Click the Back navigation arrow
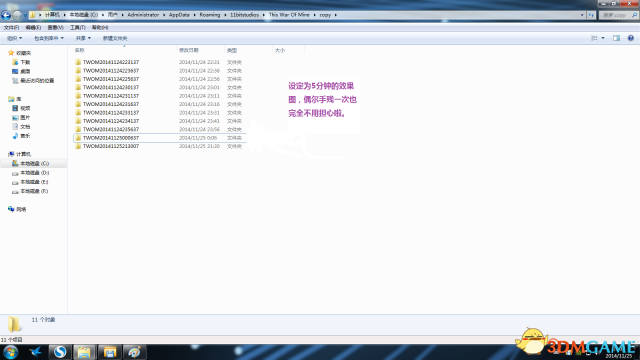This screenshot has height=360, width=640. 6,16
